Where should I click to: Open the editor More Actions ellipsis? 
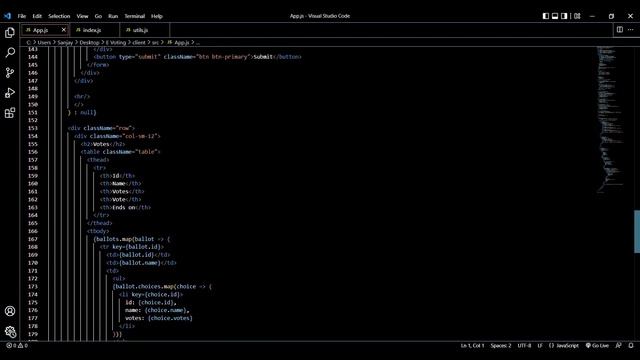point(631,29)
